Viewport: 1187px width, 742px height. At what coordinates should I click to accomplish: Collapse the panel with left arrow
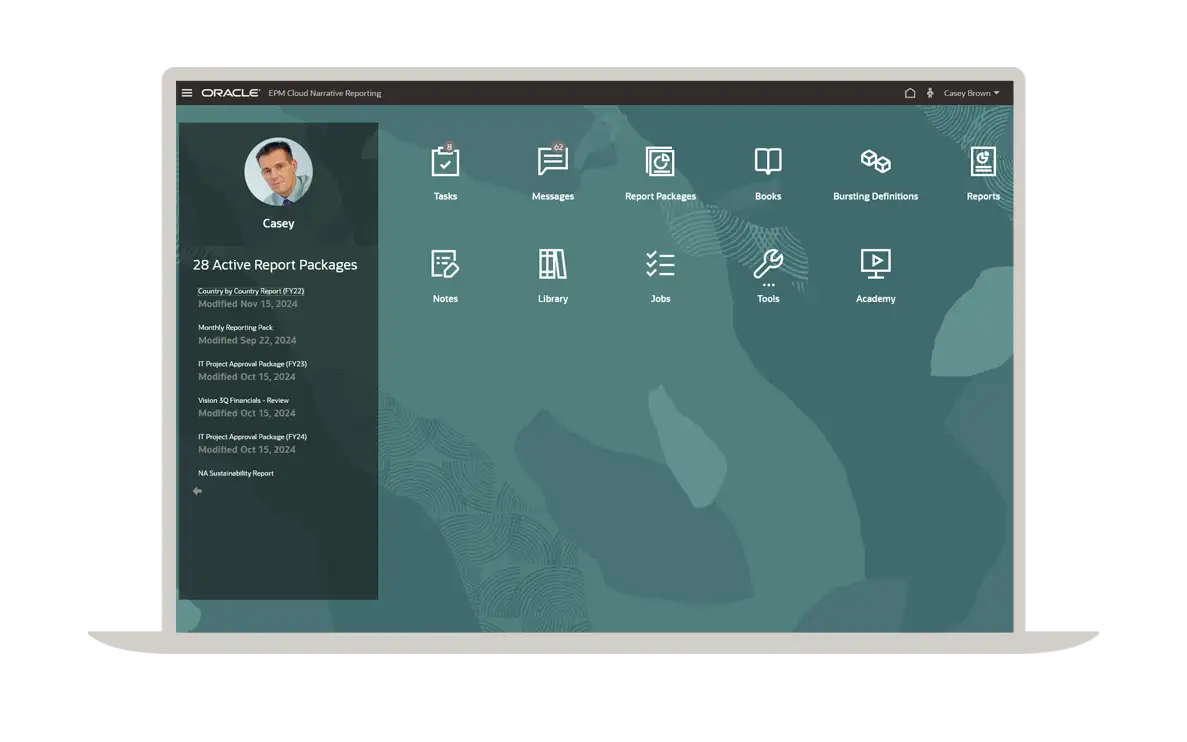[197, 491]
